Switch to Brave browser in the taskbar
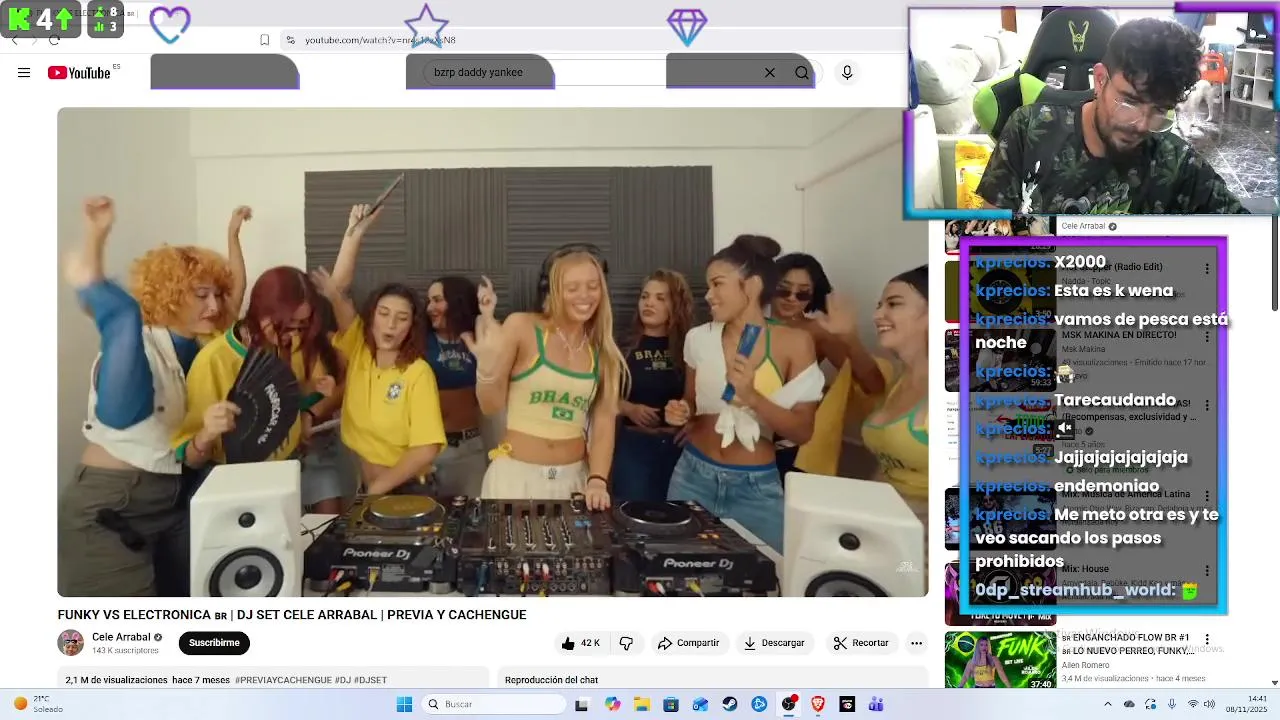1280x720 pixels. coord(818,704)
